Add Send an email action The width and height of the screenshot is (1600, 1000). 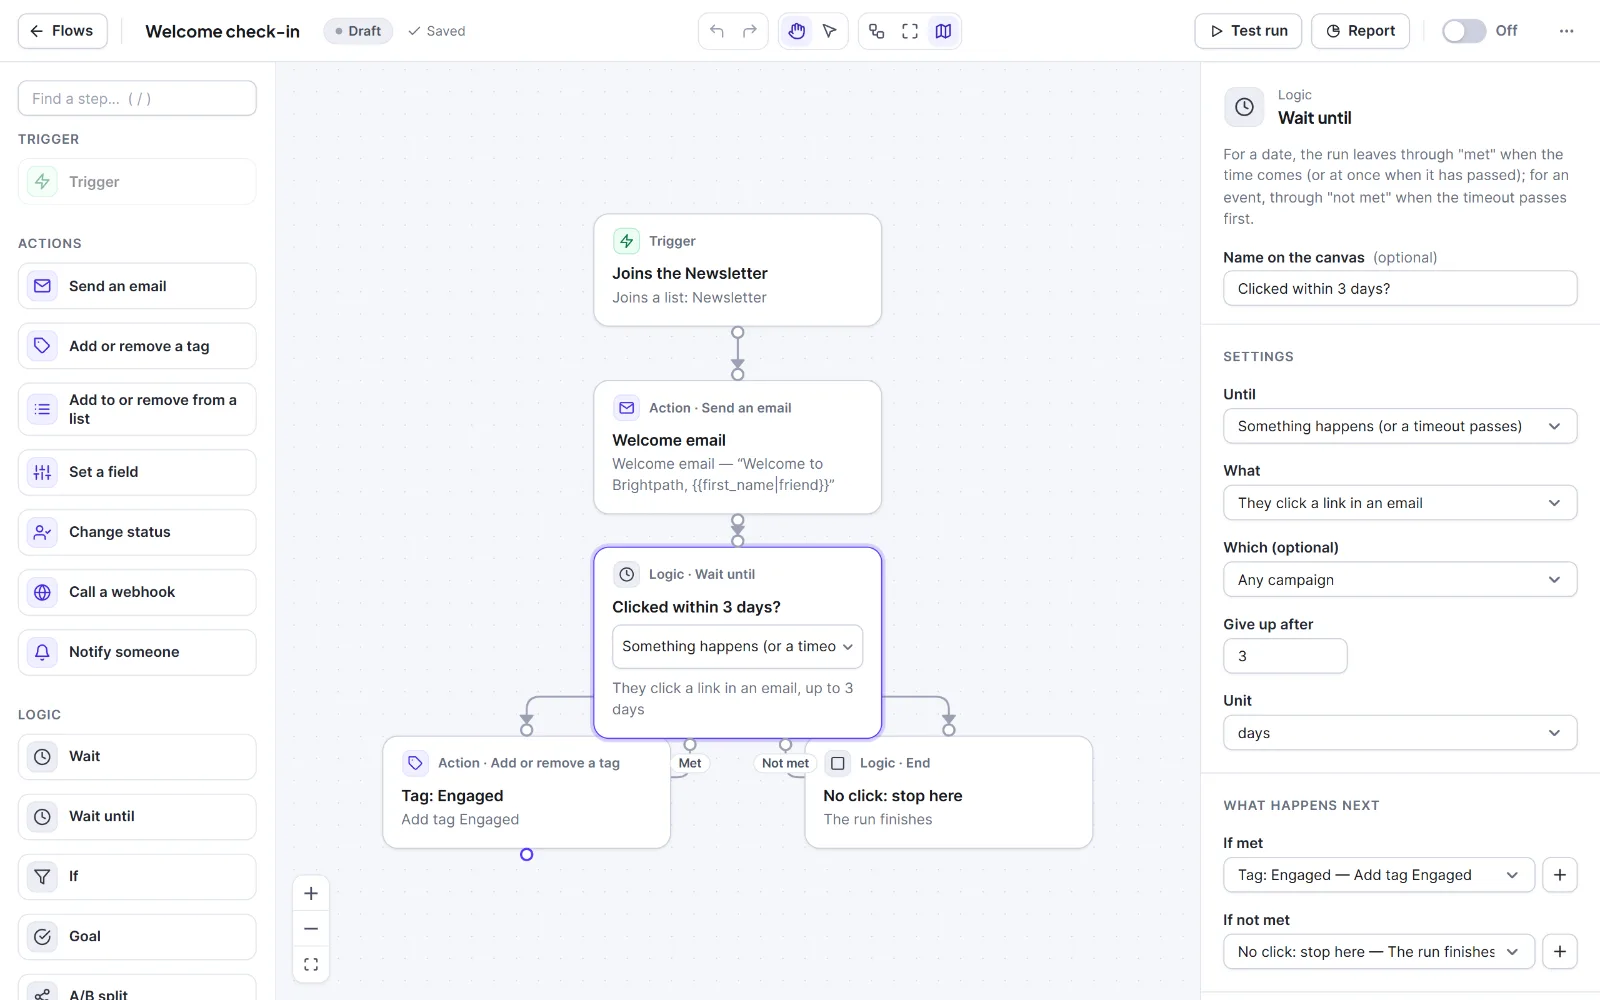pos(137,286)
